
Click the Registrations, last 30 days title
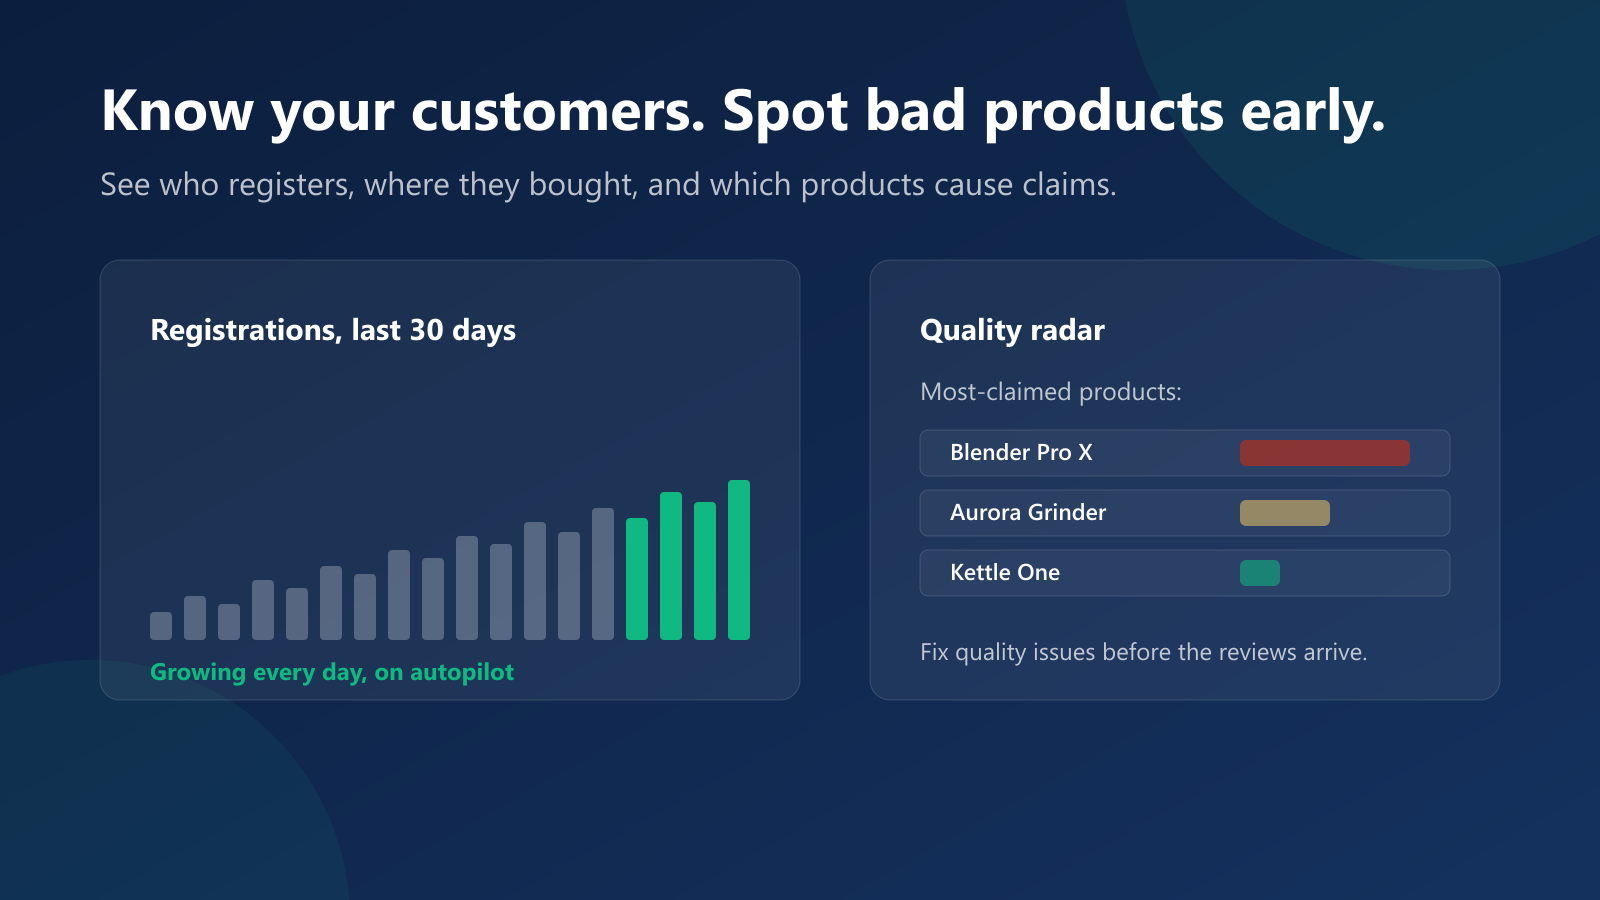coord(333,331)
